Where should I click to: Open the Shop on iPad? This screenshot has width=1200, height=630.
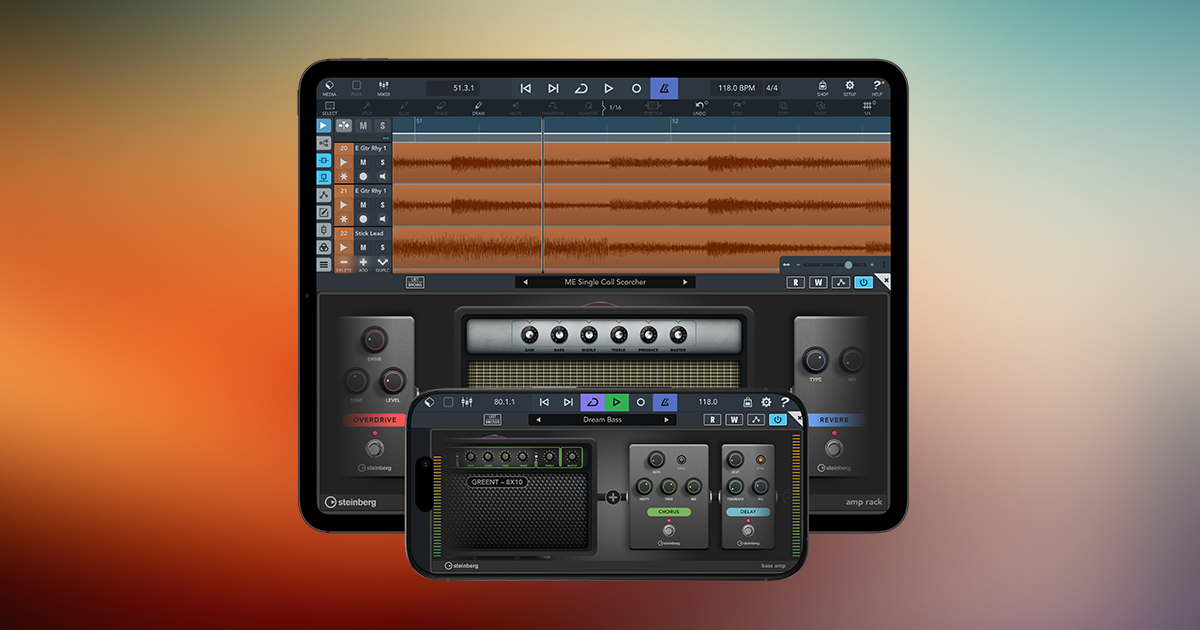822,88
